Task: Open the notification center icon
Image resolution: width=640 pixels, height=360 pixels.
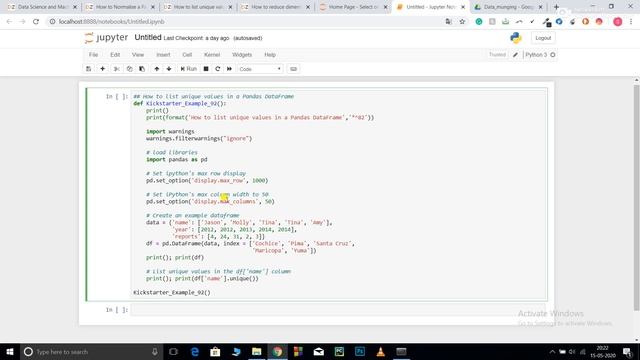Action: [x=627, y=351]
